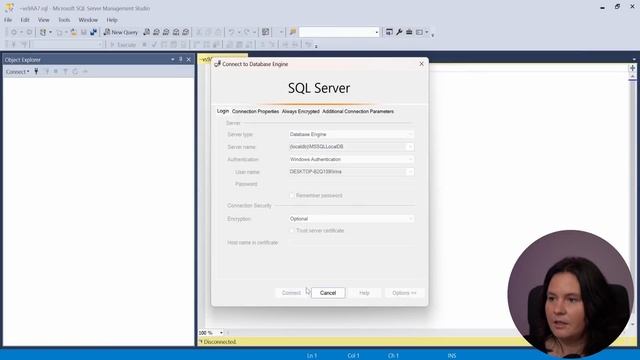Open the Connect dropdown in Object Explorer
Image resolution: width=640 pixels, height=360 pixels.
[x=18, y=71]
